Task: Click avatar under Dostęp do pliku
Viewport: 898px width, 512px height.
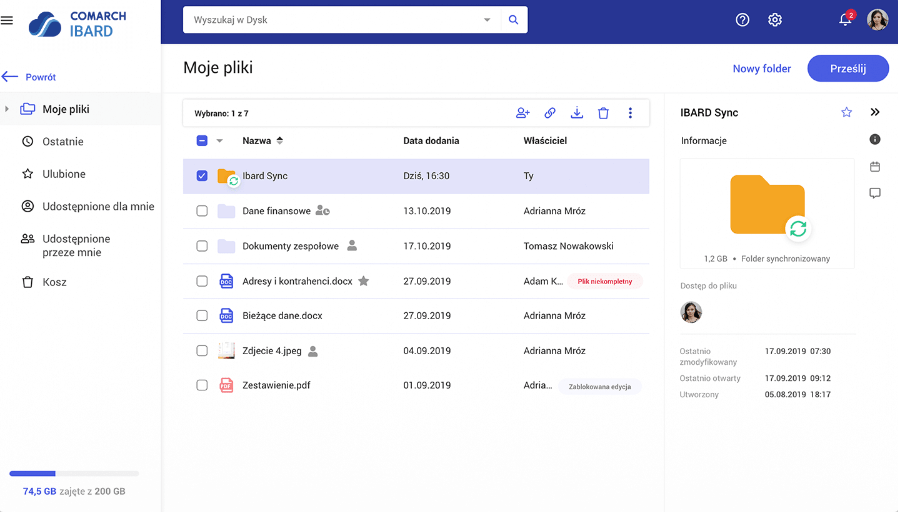Action: tap(691, 312)
